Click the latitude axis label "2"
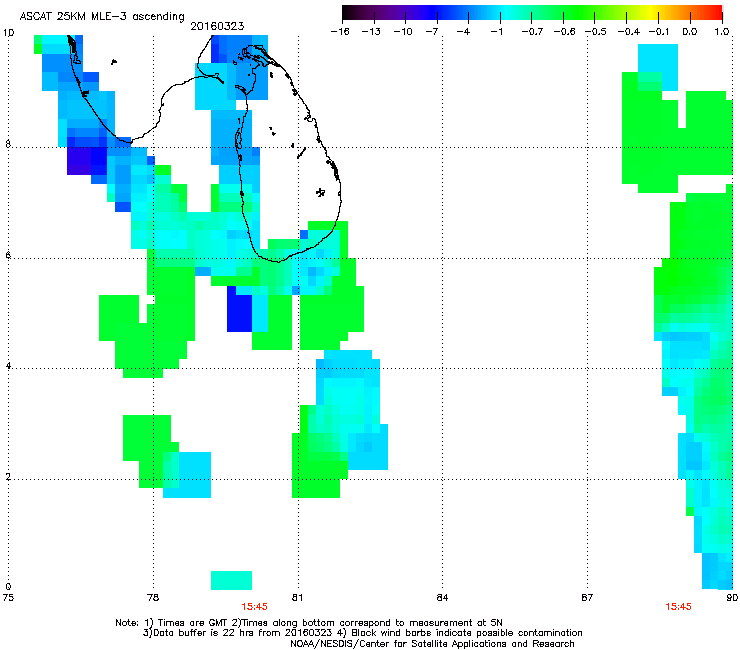Screen dimensions: 740x650 pos(8,477)
